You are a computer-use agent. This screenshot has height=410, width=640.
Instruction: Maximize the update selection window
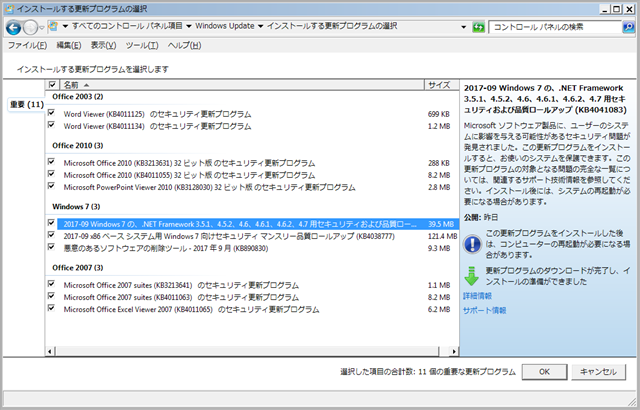[617, 9]
